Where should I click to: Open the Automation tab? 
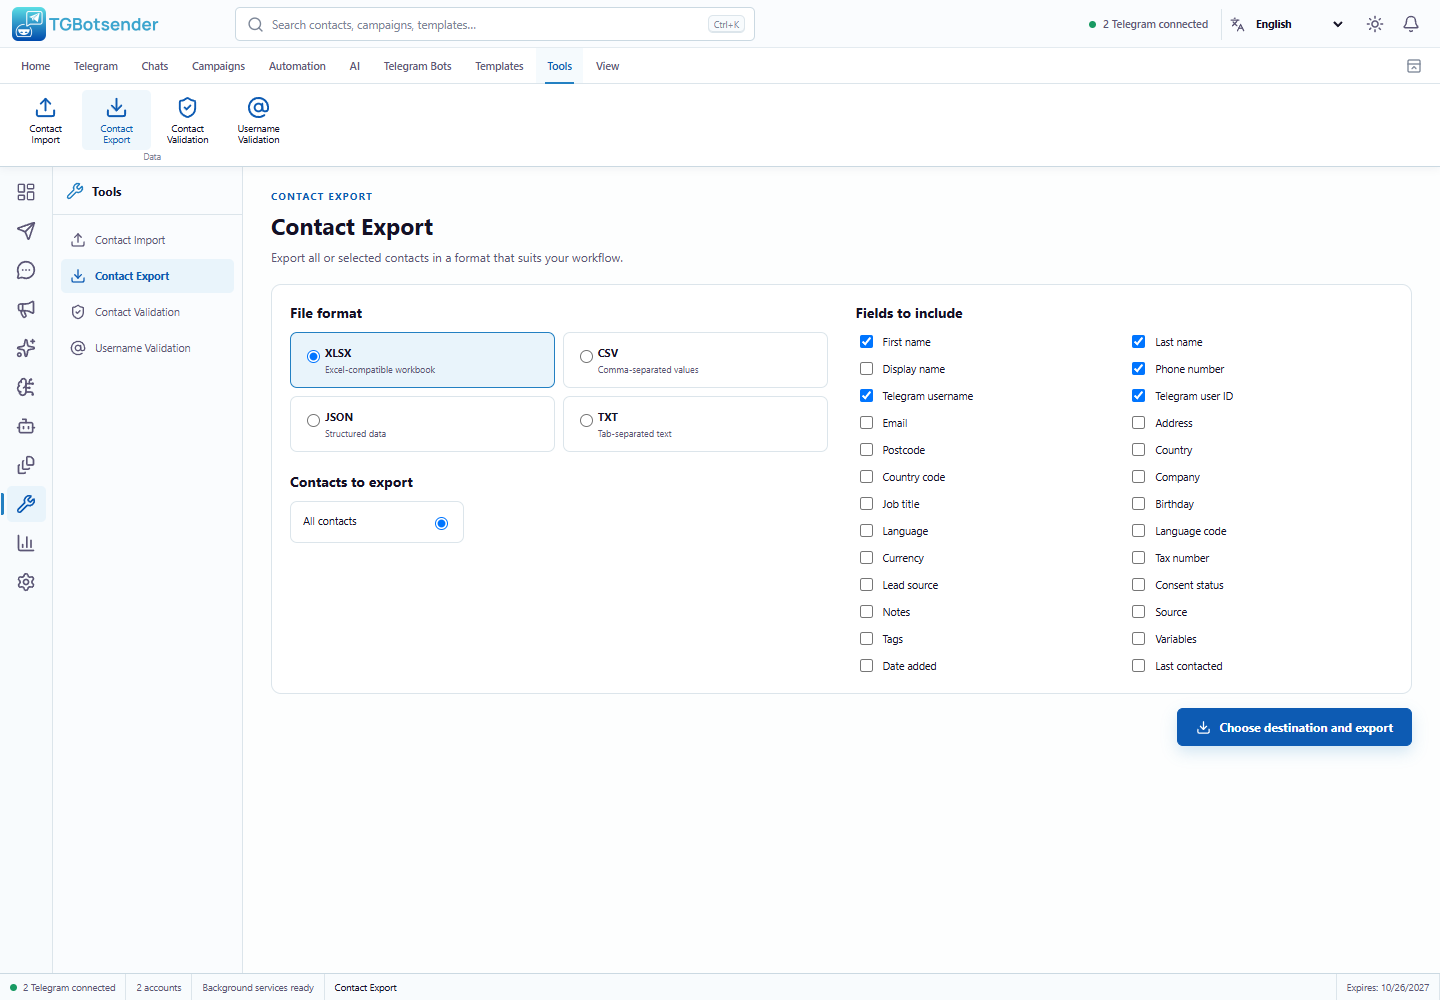click(x=297, y=66)
